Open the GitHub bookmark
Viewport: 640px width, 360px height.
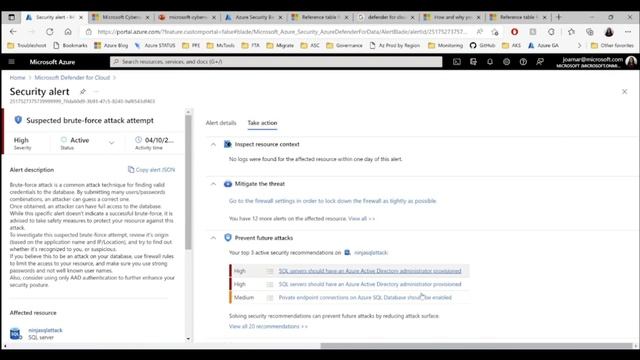pyautogui.click(x=482, y=45)
